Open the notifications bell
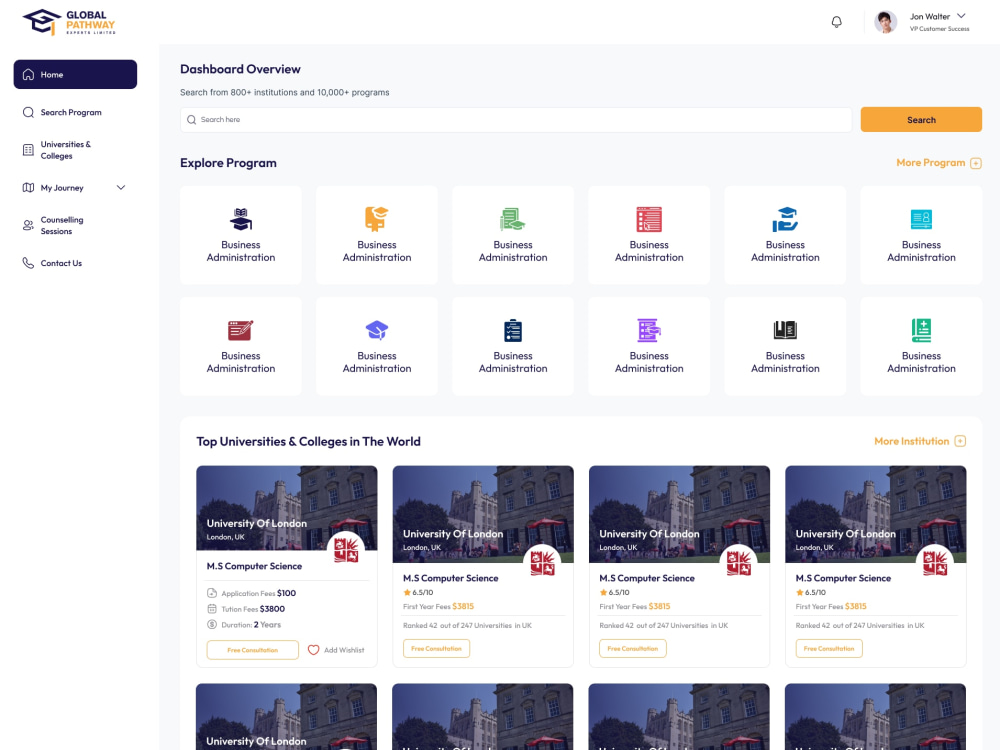 (x=836, y=22)
